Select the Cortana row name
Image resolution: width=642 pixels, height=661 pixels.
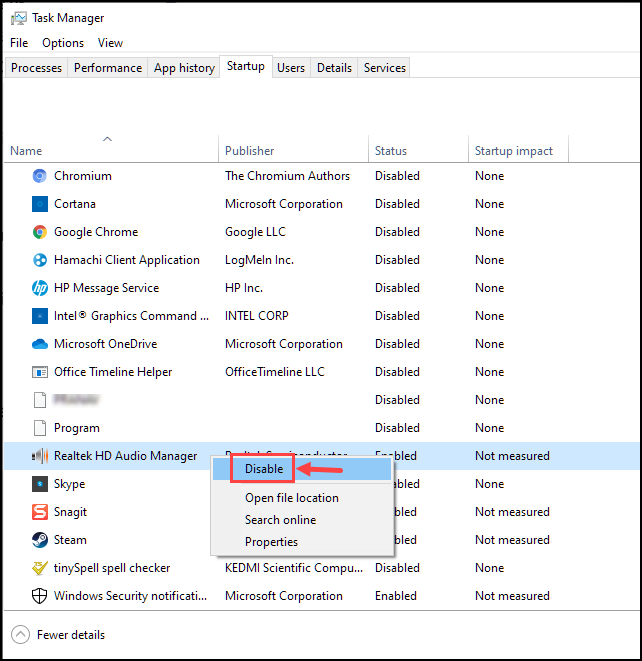pyautogui.click(x=75, y=204)
